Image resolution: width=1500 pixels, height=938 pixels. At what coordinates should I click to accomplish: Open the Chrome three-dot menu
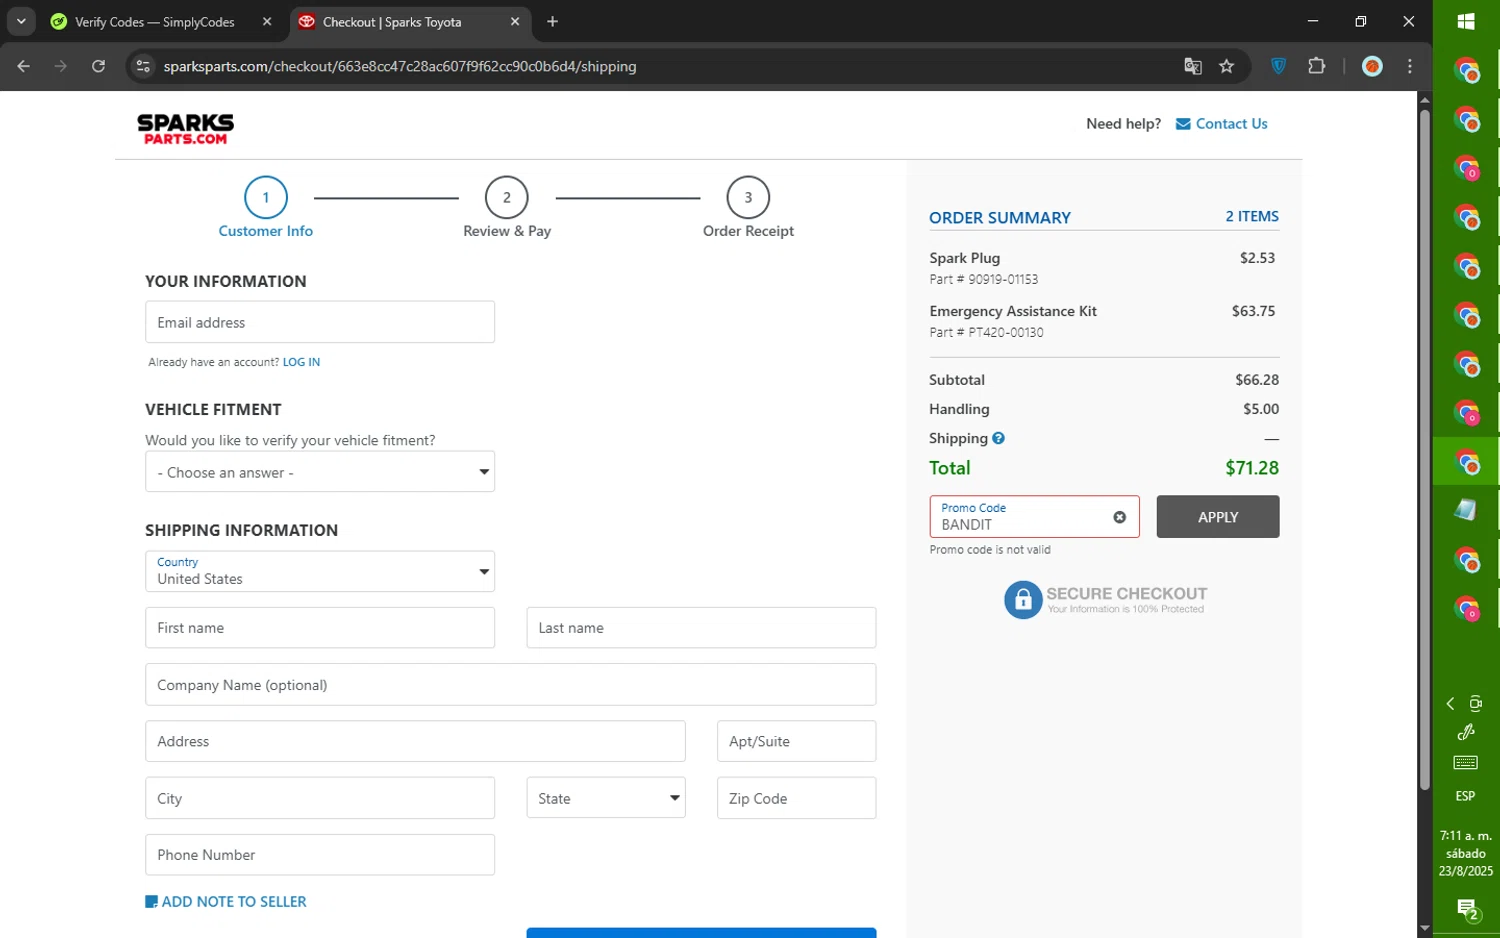tap(1410, 66)
